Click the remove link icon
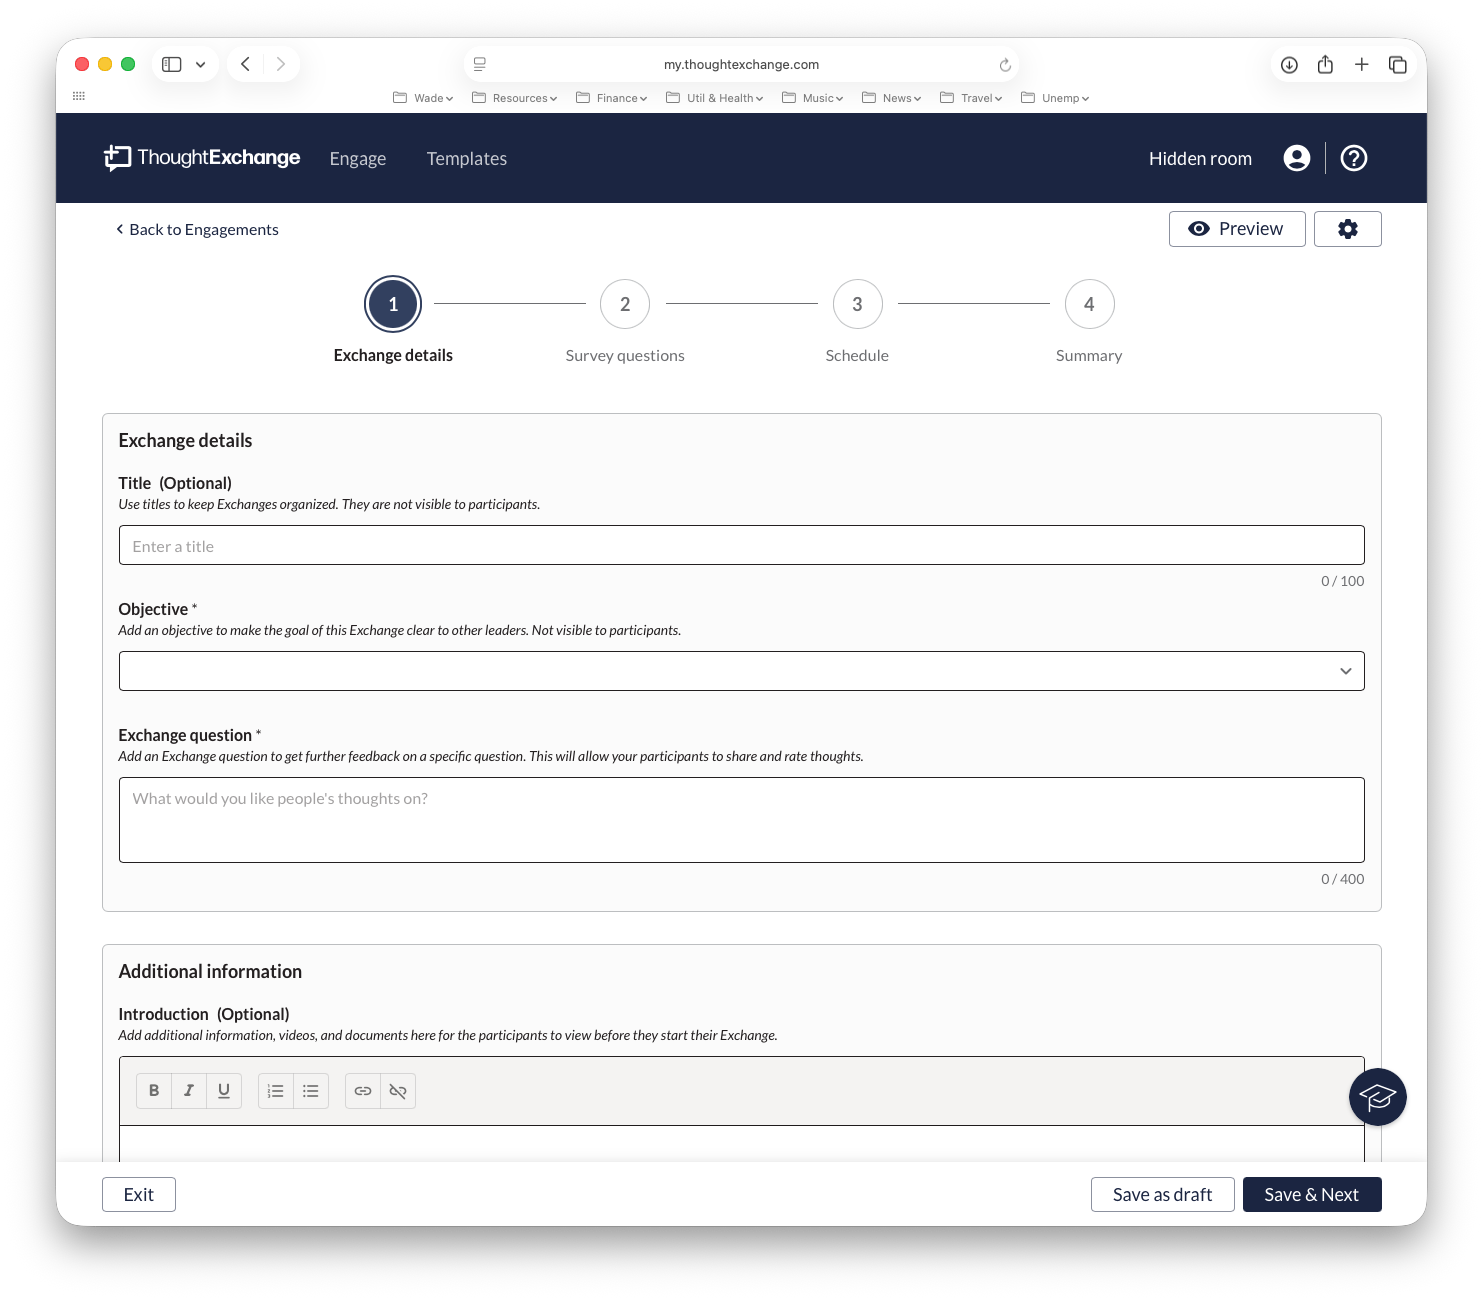 (x=398, y=1091)
